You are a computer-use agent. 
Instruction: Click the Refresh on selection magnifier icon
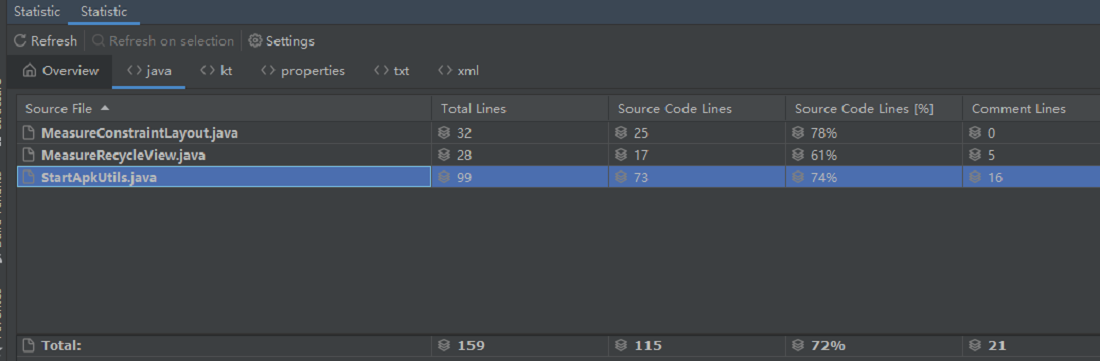point(99,41)
